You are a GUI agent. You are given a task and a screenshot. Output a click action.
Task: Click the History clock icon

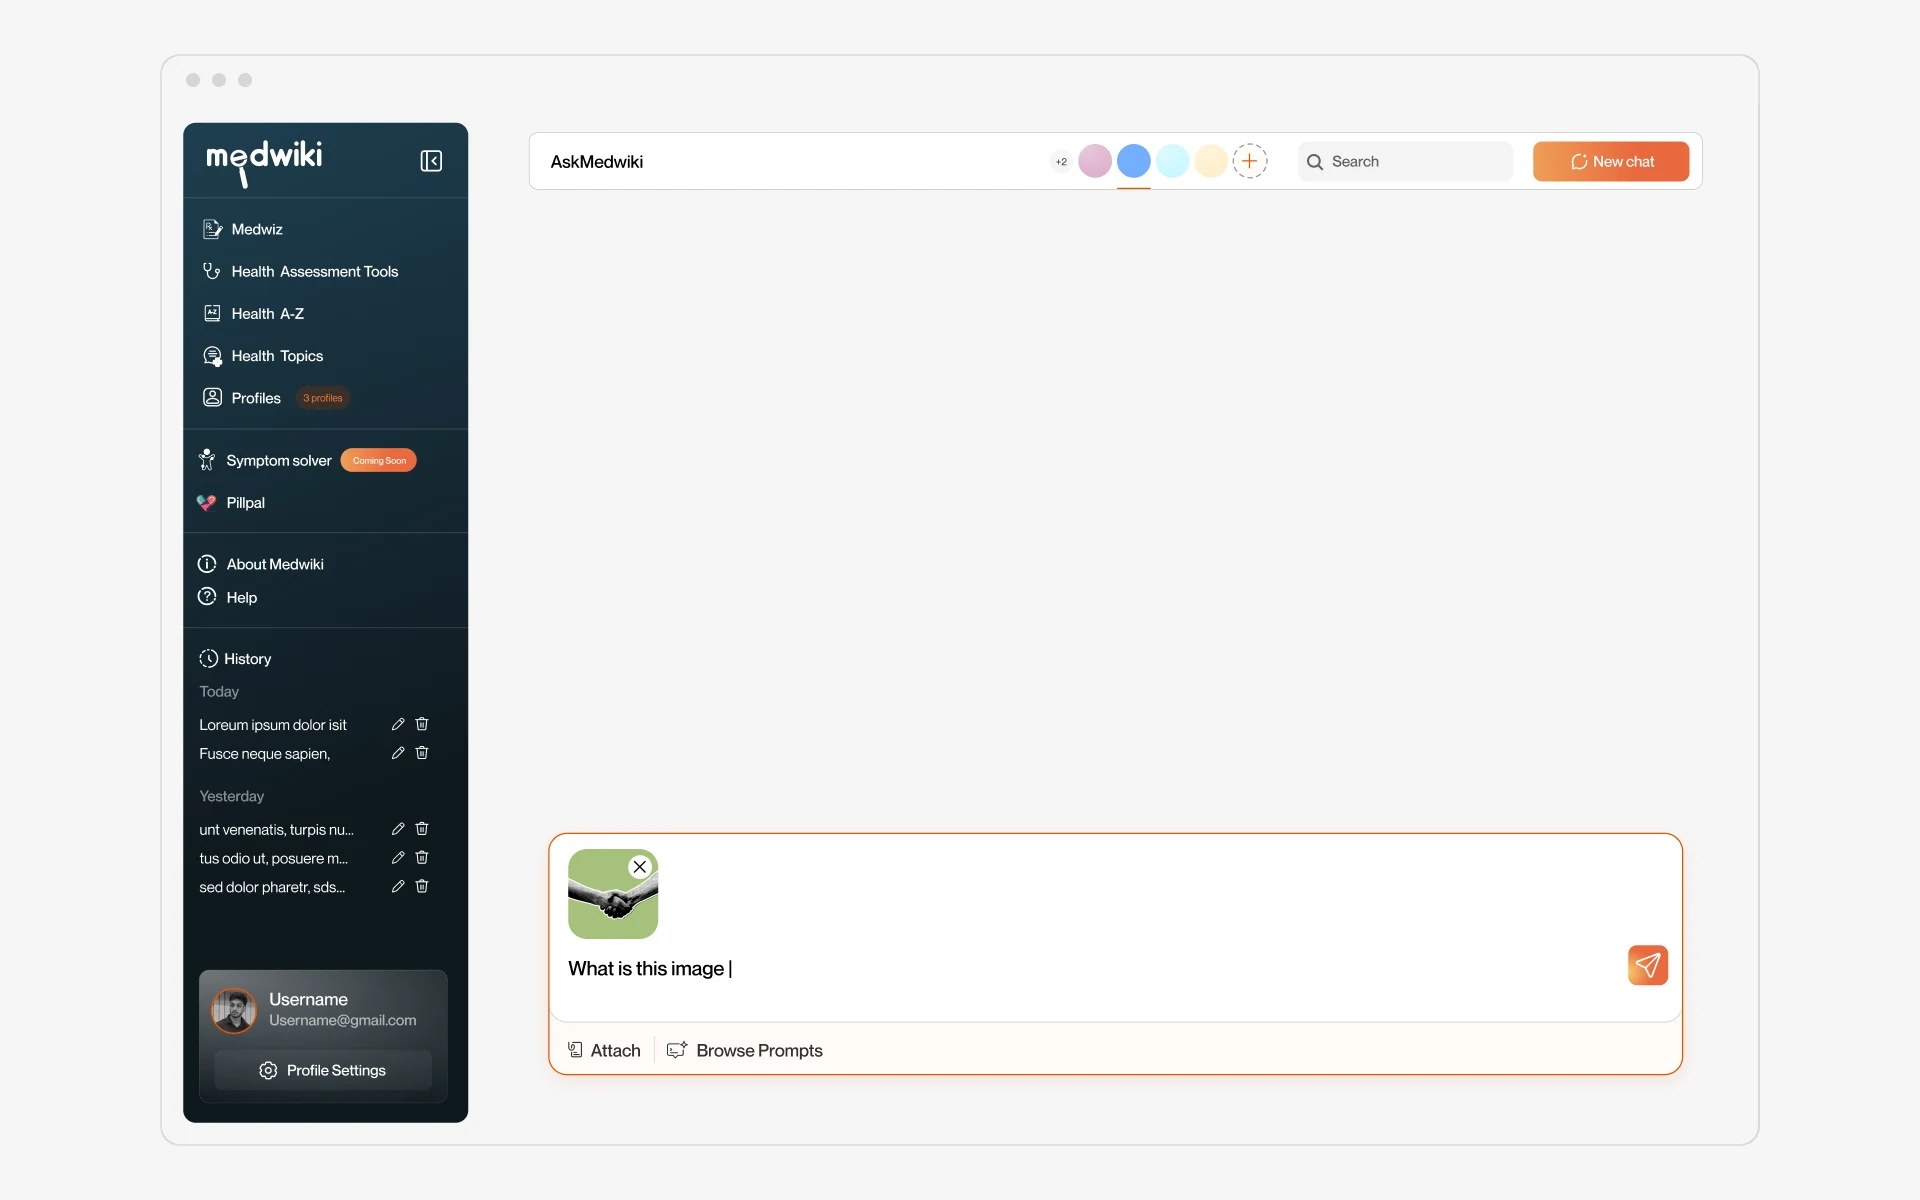point(208,659)
